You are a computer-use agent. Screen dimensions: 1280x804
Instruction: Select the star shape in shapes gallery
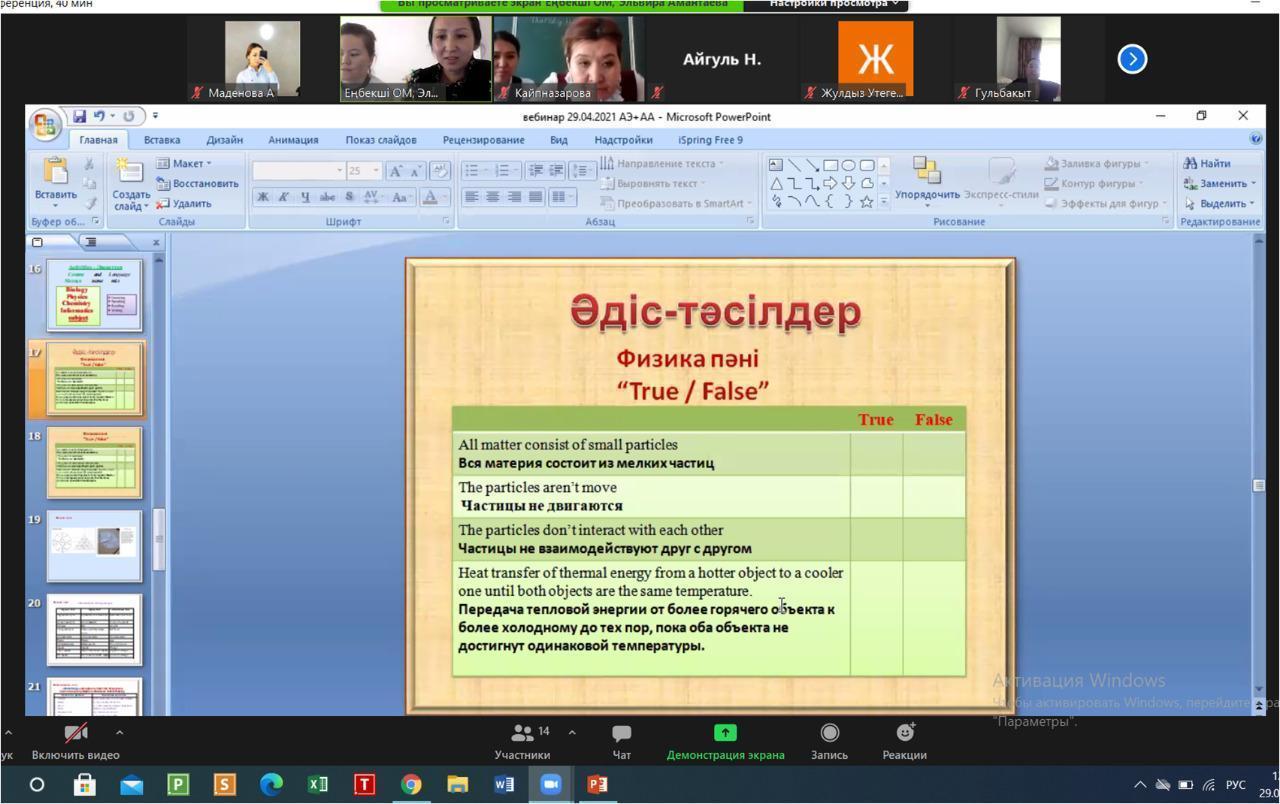pos(866,201)
